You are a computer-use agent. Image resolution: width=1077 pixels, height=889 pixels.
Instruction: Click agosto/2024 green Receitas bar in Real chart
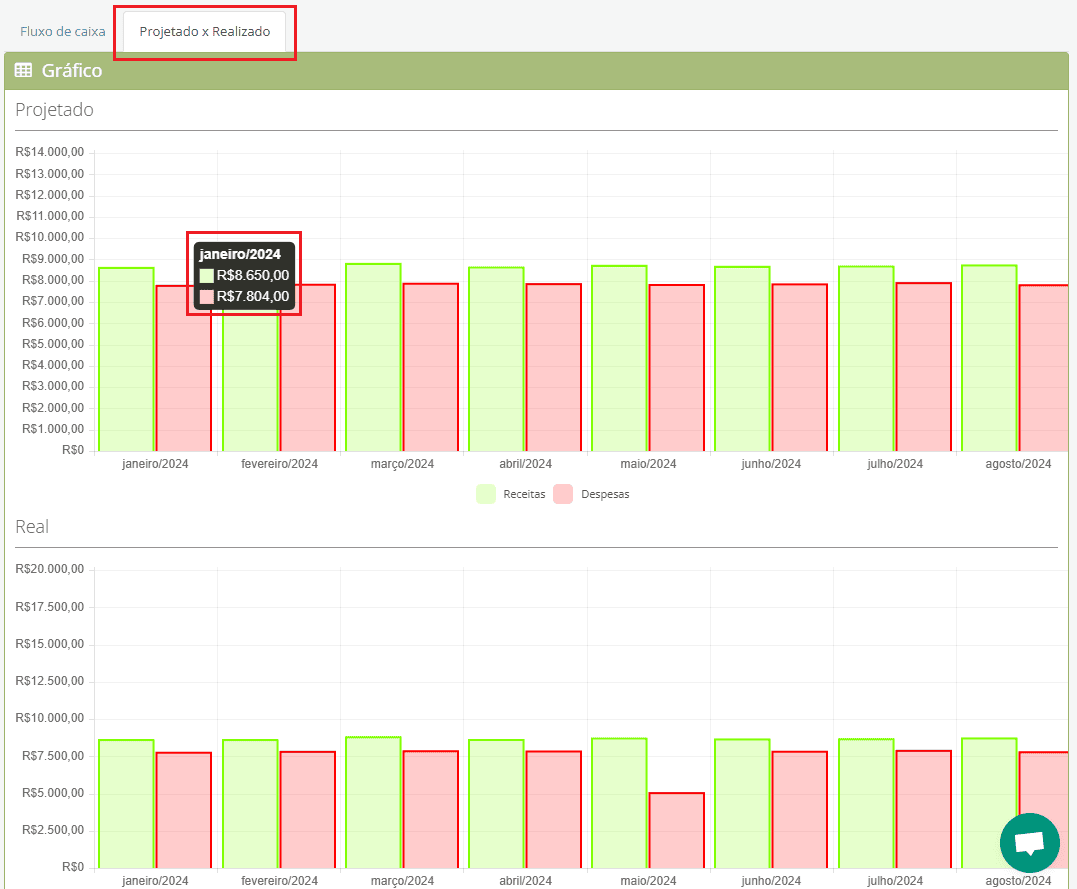tap(989, 803)
